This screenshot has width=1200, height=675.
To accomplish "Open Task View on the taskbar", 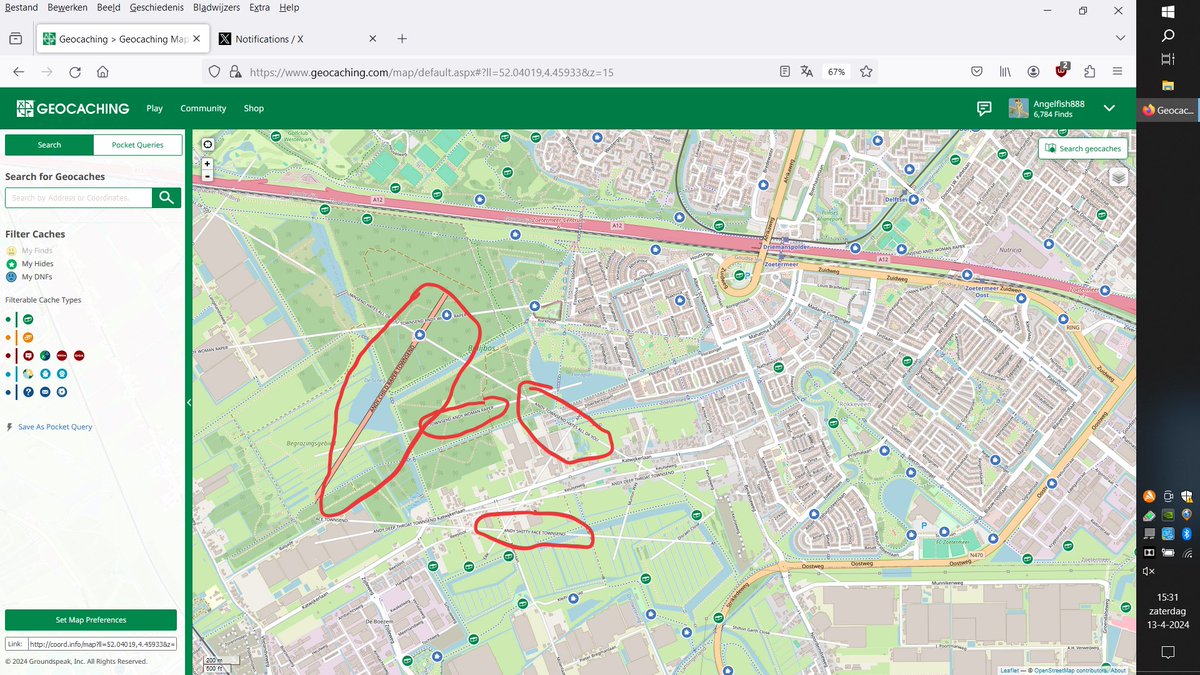I will [x=1168, y=60].
